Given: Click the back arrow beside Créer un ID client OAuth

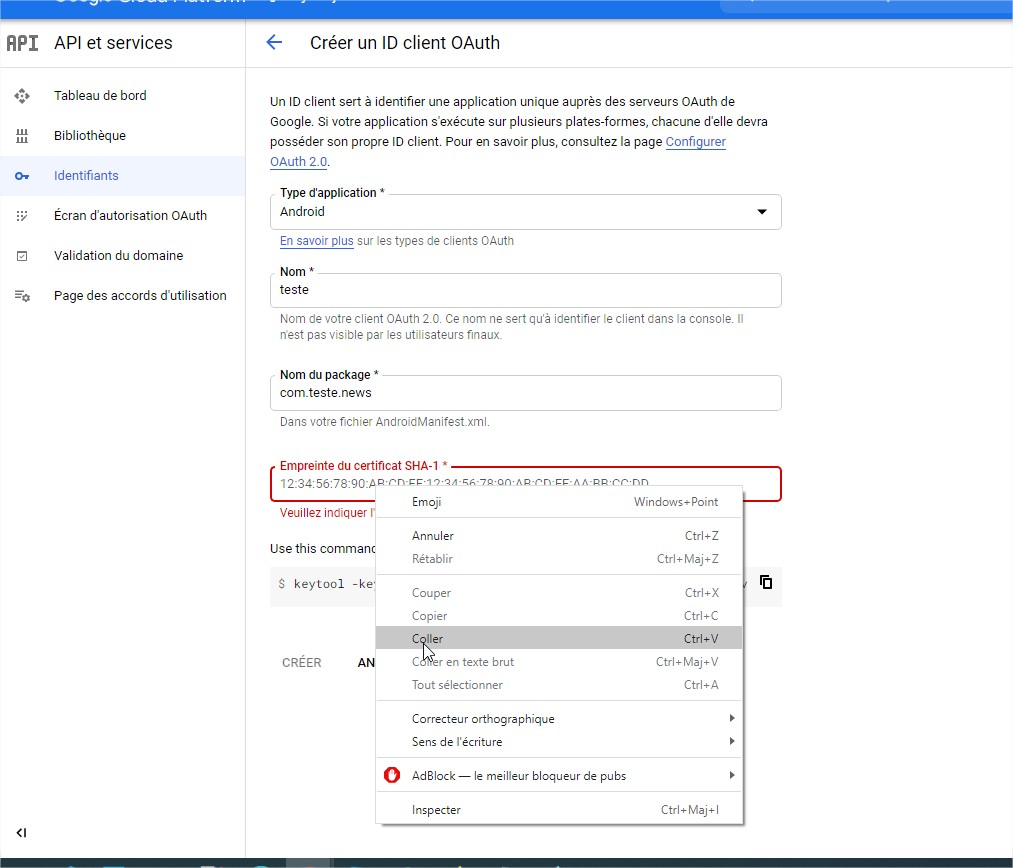Looking at the screenshot, I should tap(274, 43).
